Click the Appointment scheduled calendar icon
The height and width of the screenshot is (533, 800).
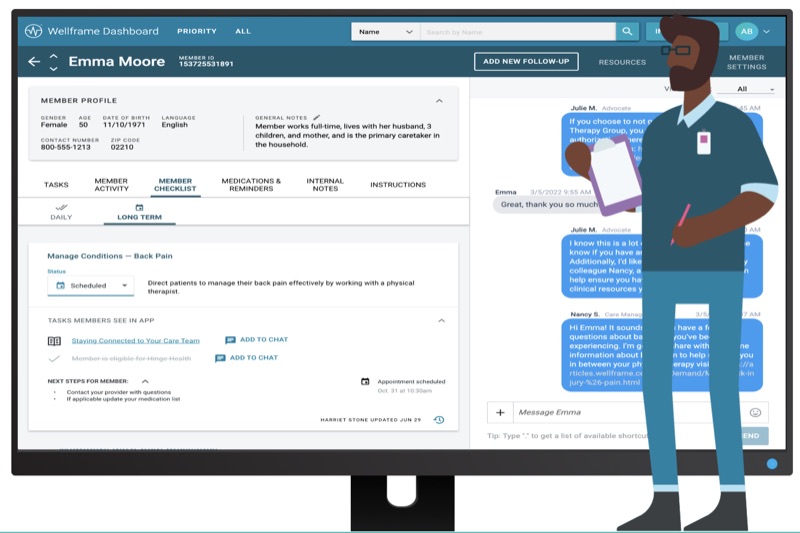365,382
